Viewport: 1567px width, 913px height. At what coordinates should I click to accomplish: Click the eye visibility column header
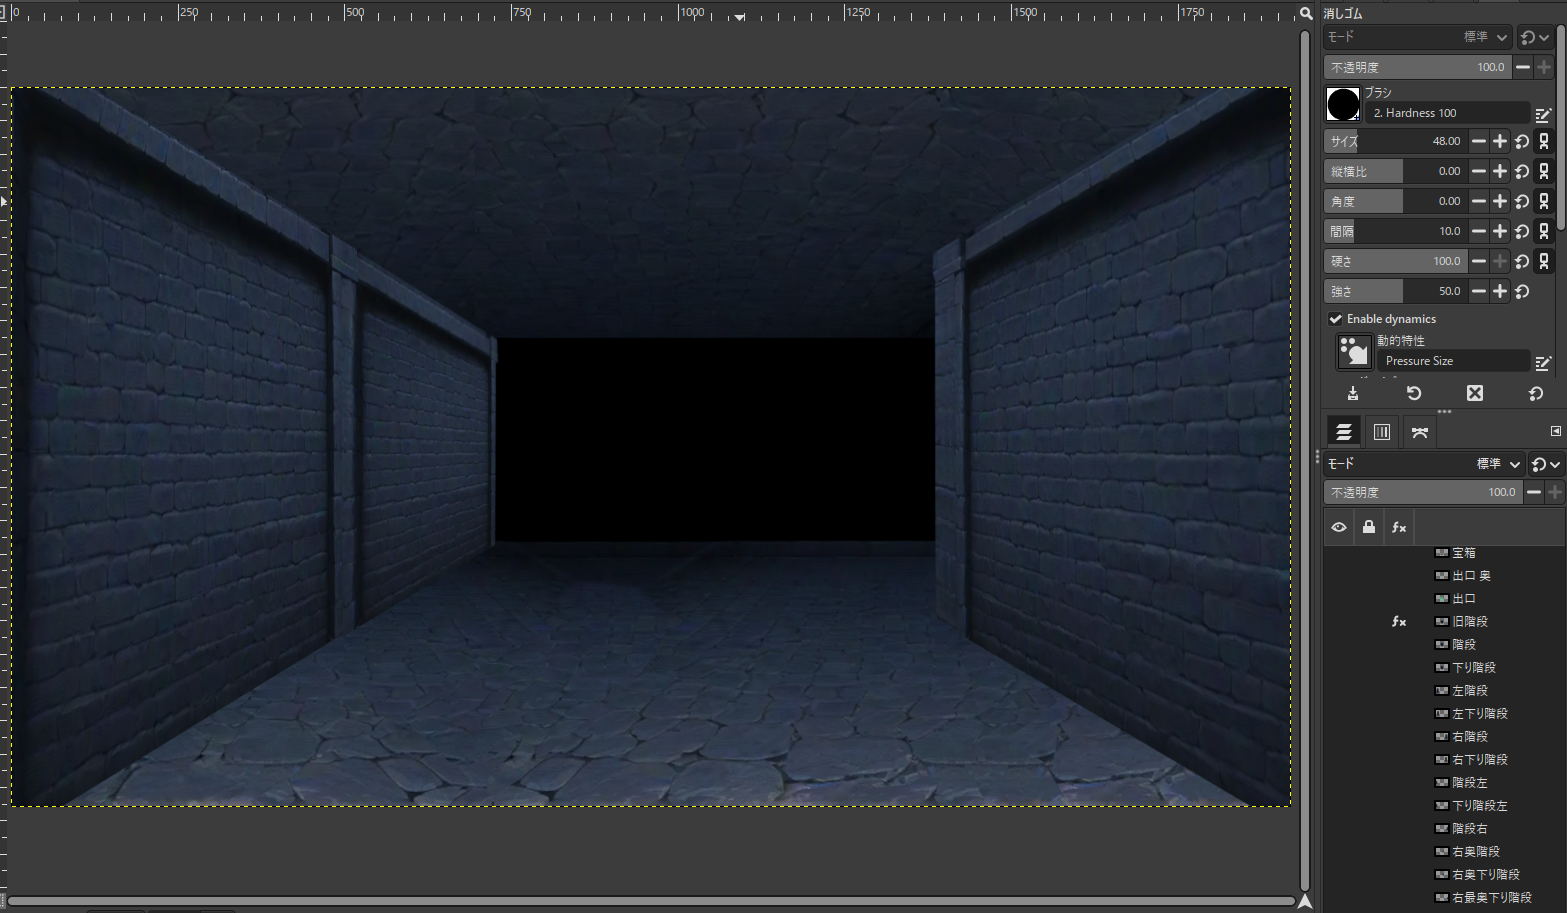[x=1339, y=528]
